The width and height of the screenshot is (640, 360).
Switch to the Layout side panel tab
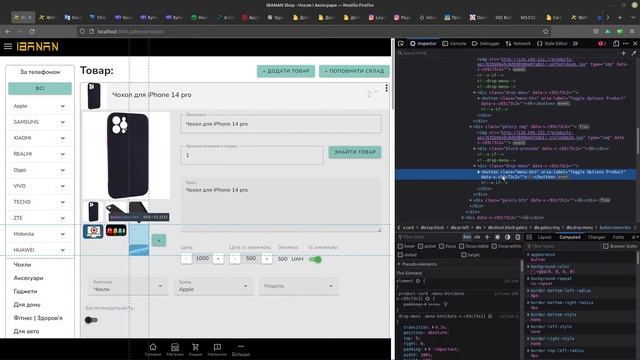[544, 237]
